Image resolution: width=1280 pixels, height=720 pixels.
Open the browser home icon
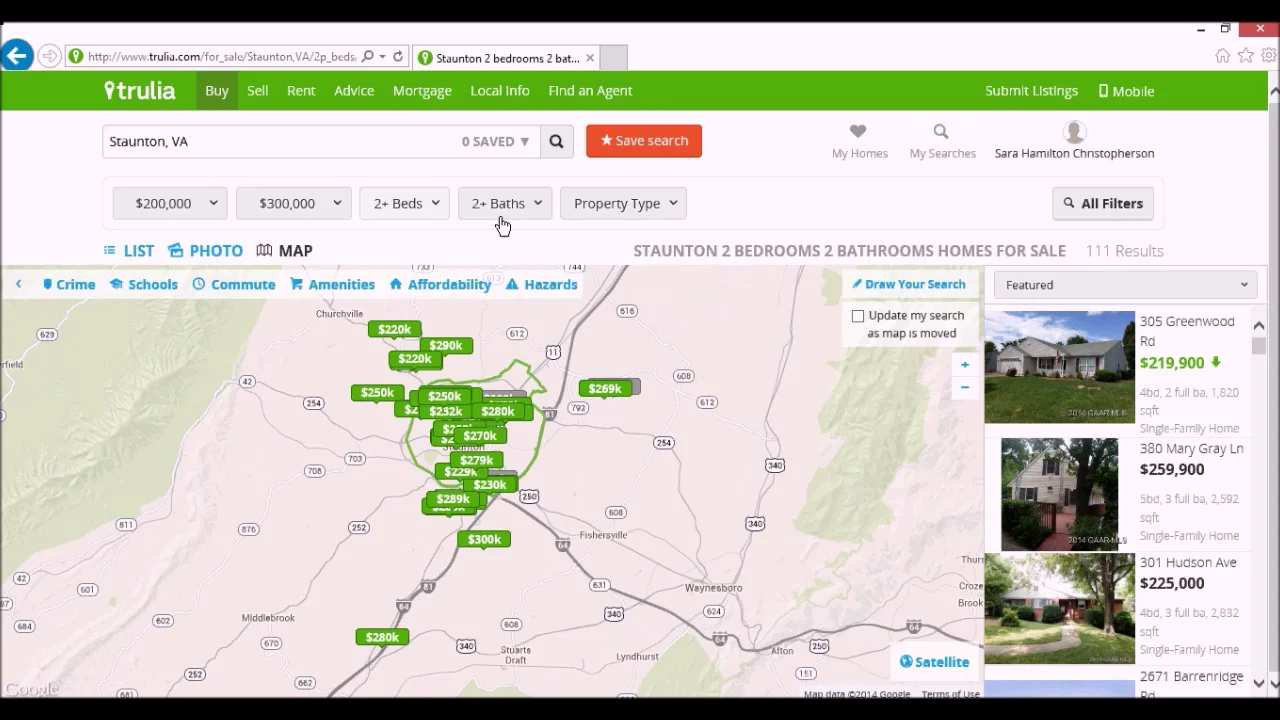pyautogui.click(x=1222, y=56)
